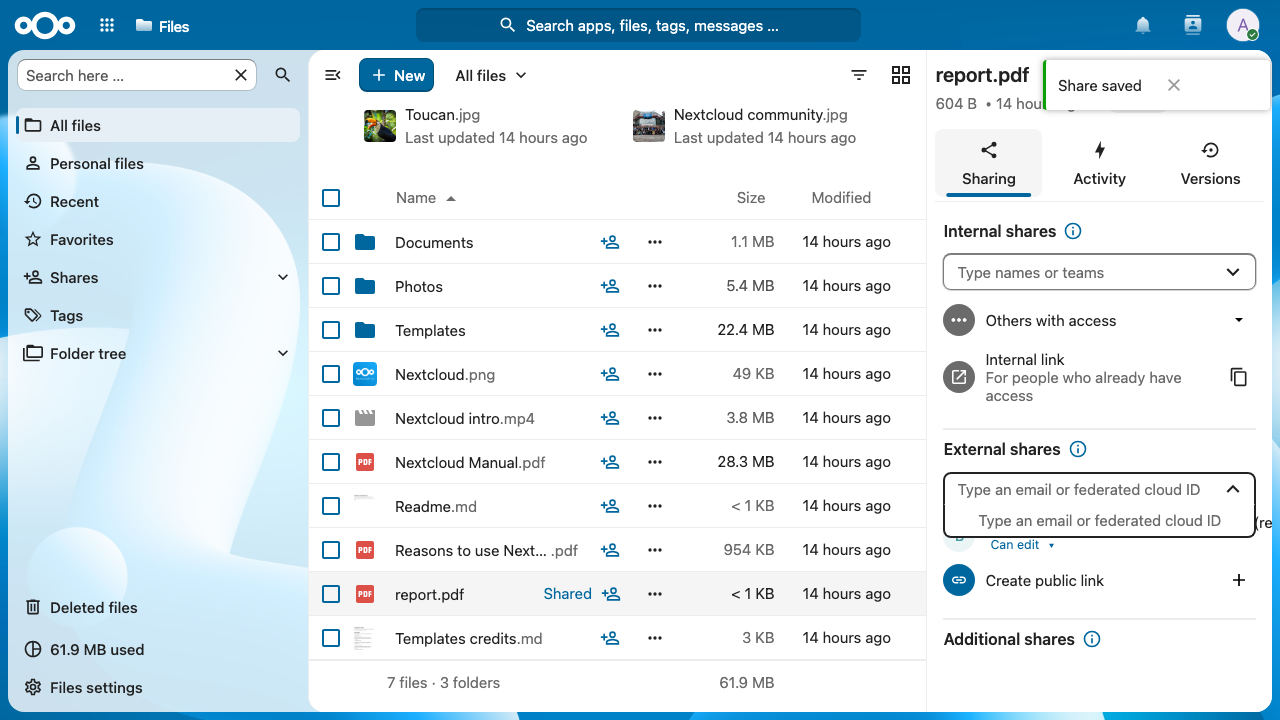Expand Others with access

click(1239, 320)
